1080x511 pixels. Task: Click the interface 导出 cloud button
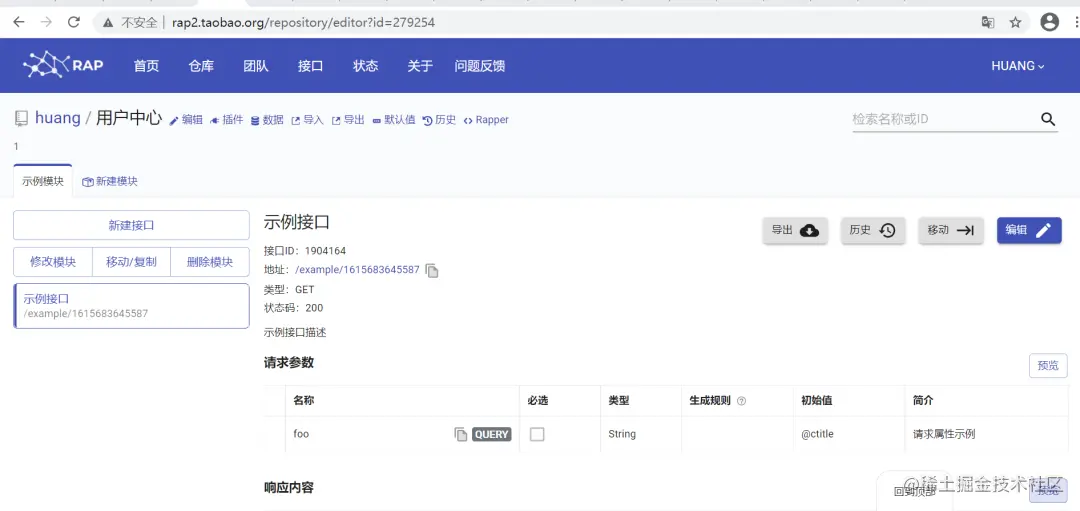795,231
